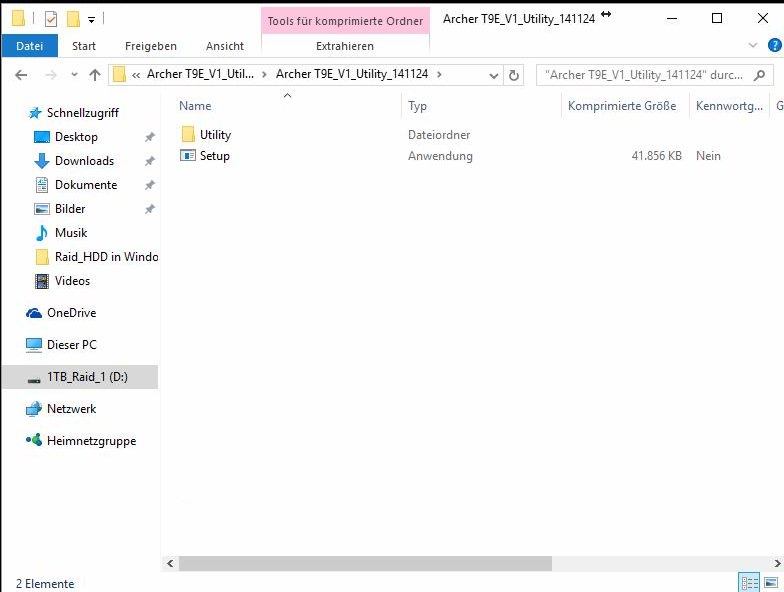Click Archer T9E_V1_Utility_141124 breadcrumb segment

[352, 74]
